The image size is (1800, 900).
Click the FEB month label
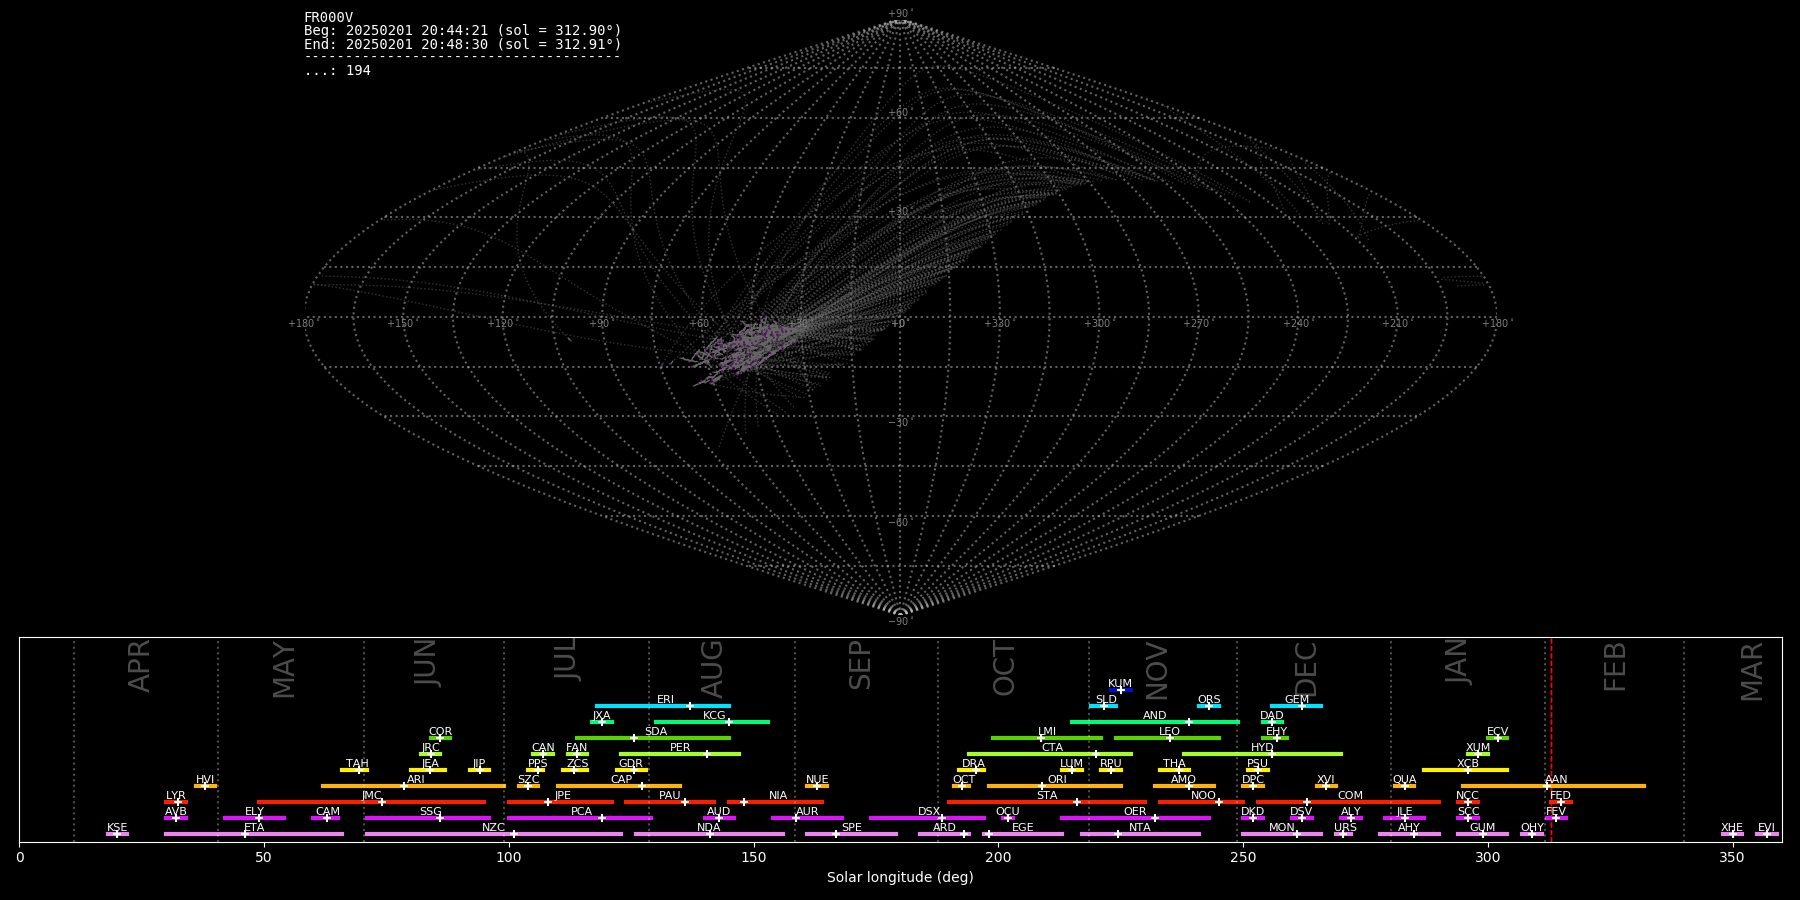click(x=1615, y=667)
